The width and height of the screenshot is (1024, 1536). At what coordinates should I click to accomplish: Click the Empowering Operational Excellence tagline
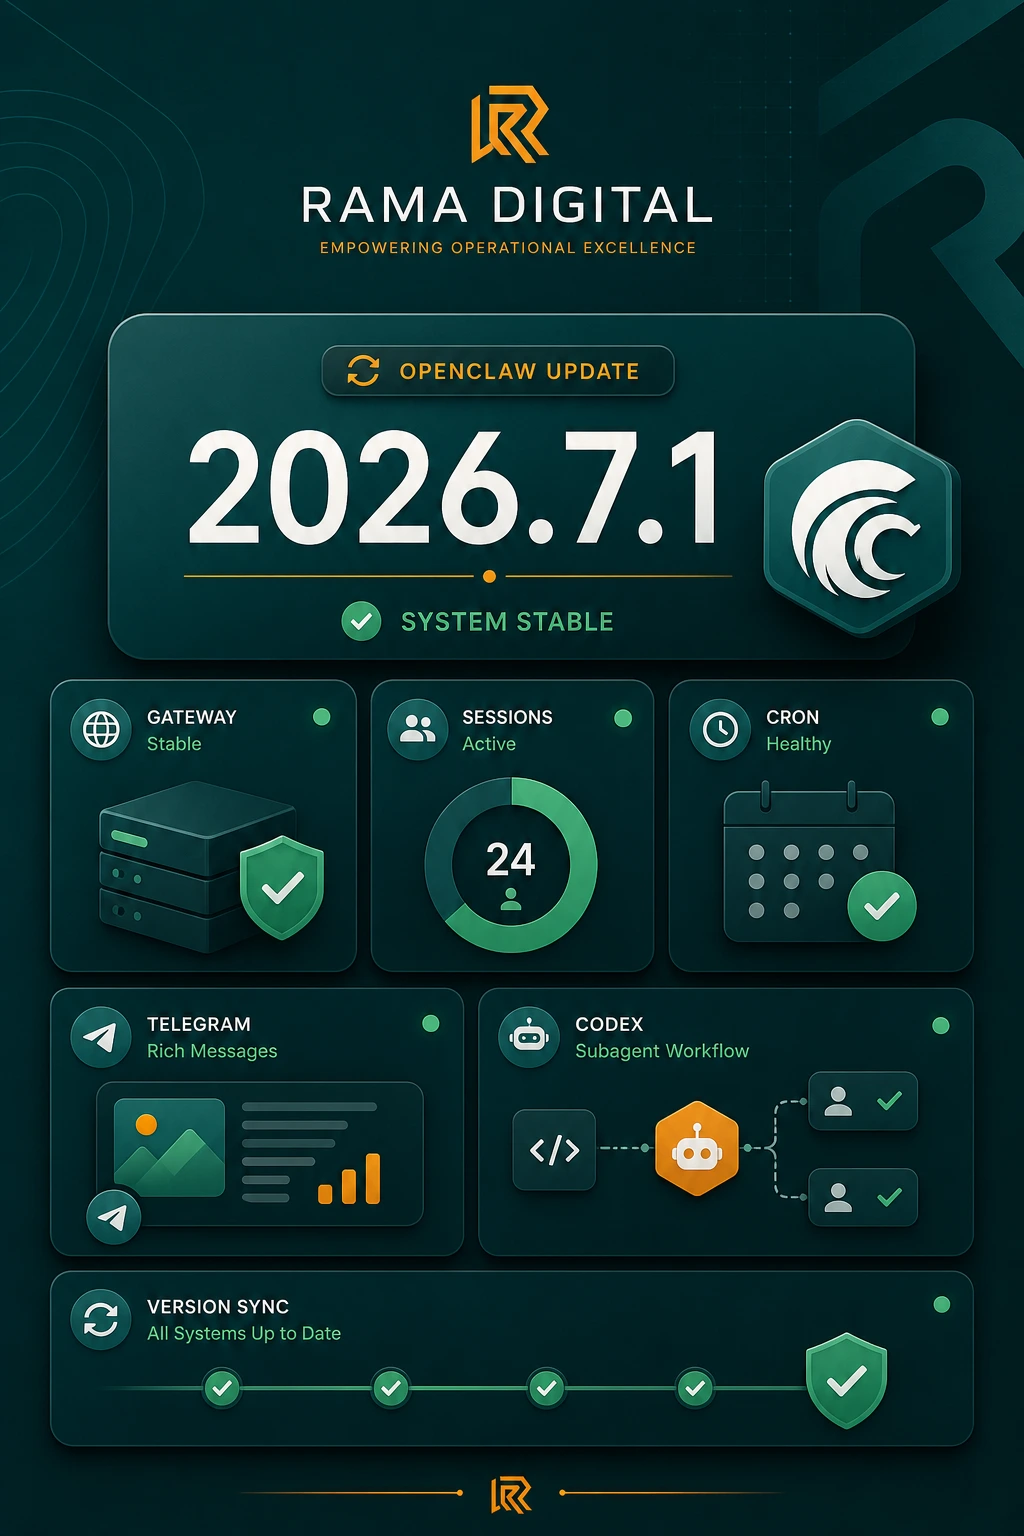[508, 248]
